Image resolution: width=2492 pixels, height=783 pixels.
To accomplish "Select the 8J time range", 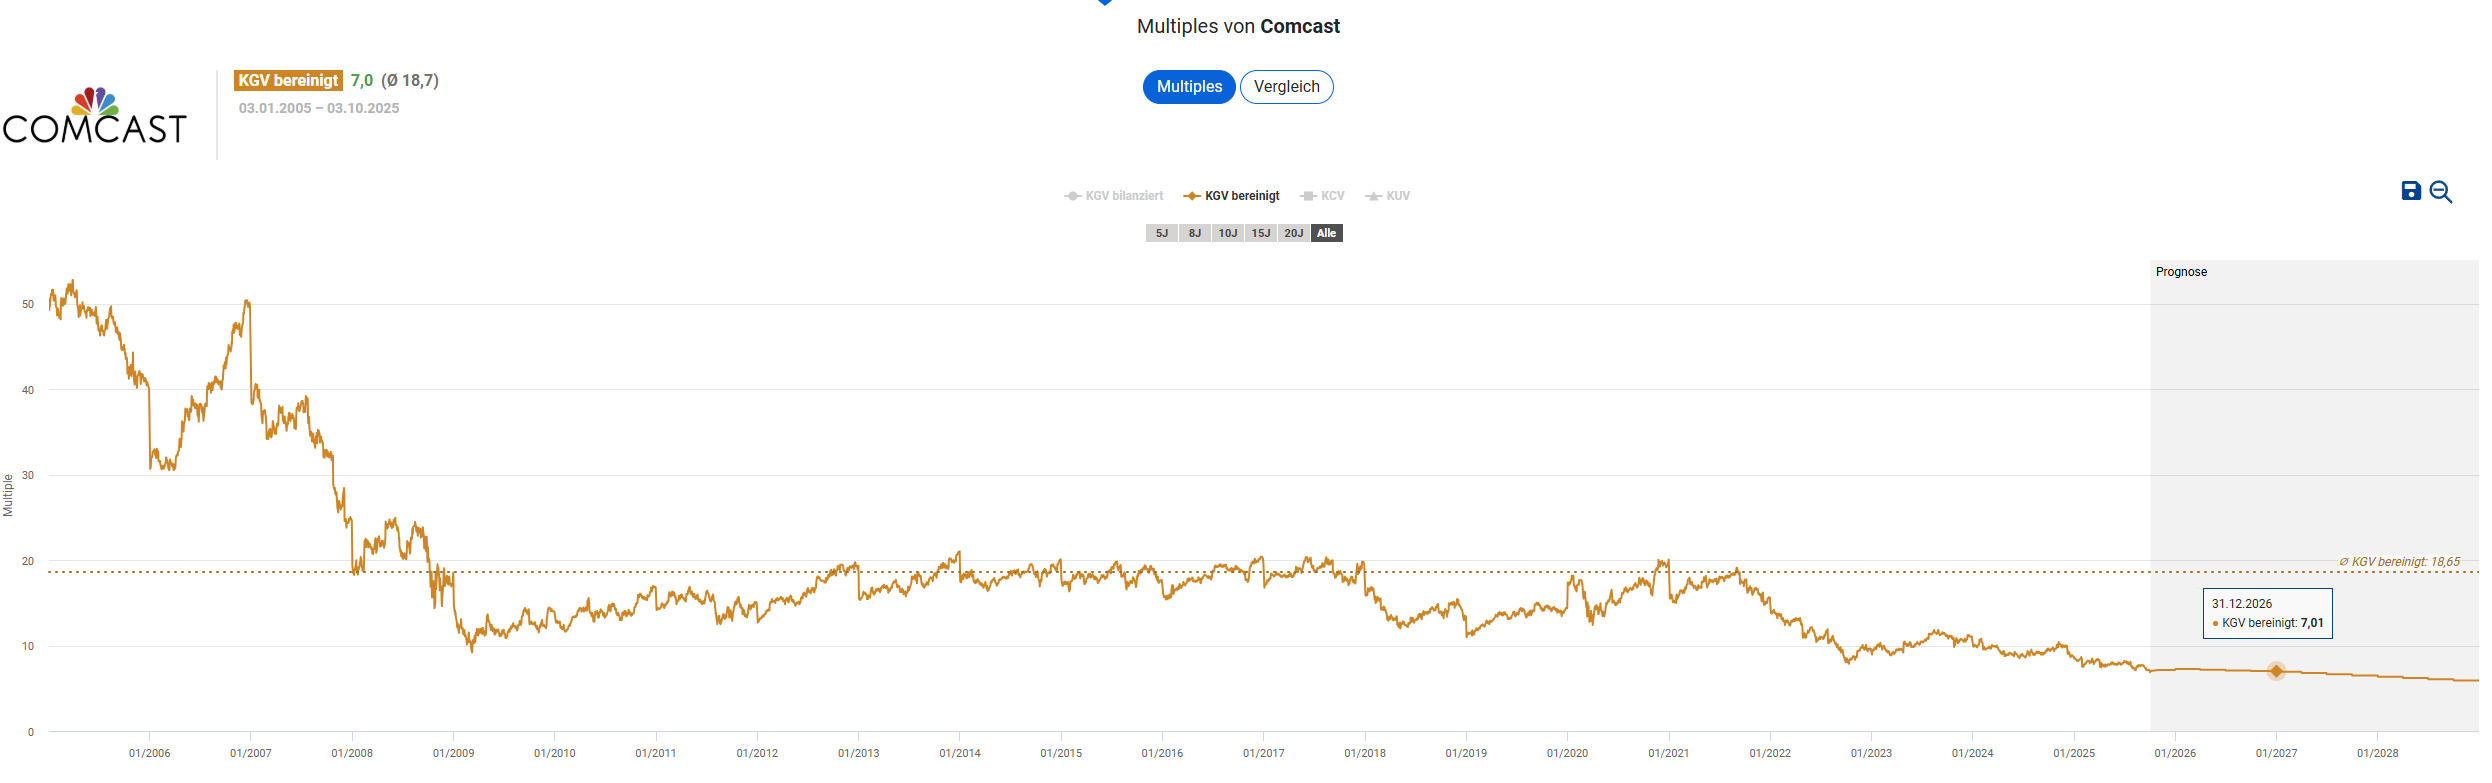I will [x=1194, y=233].
